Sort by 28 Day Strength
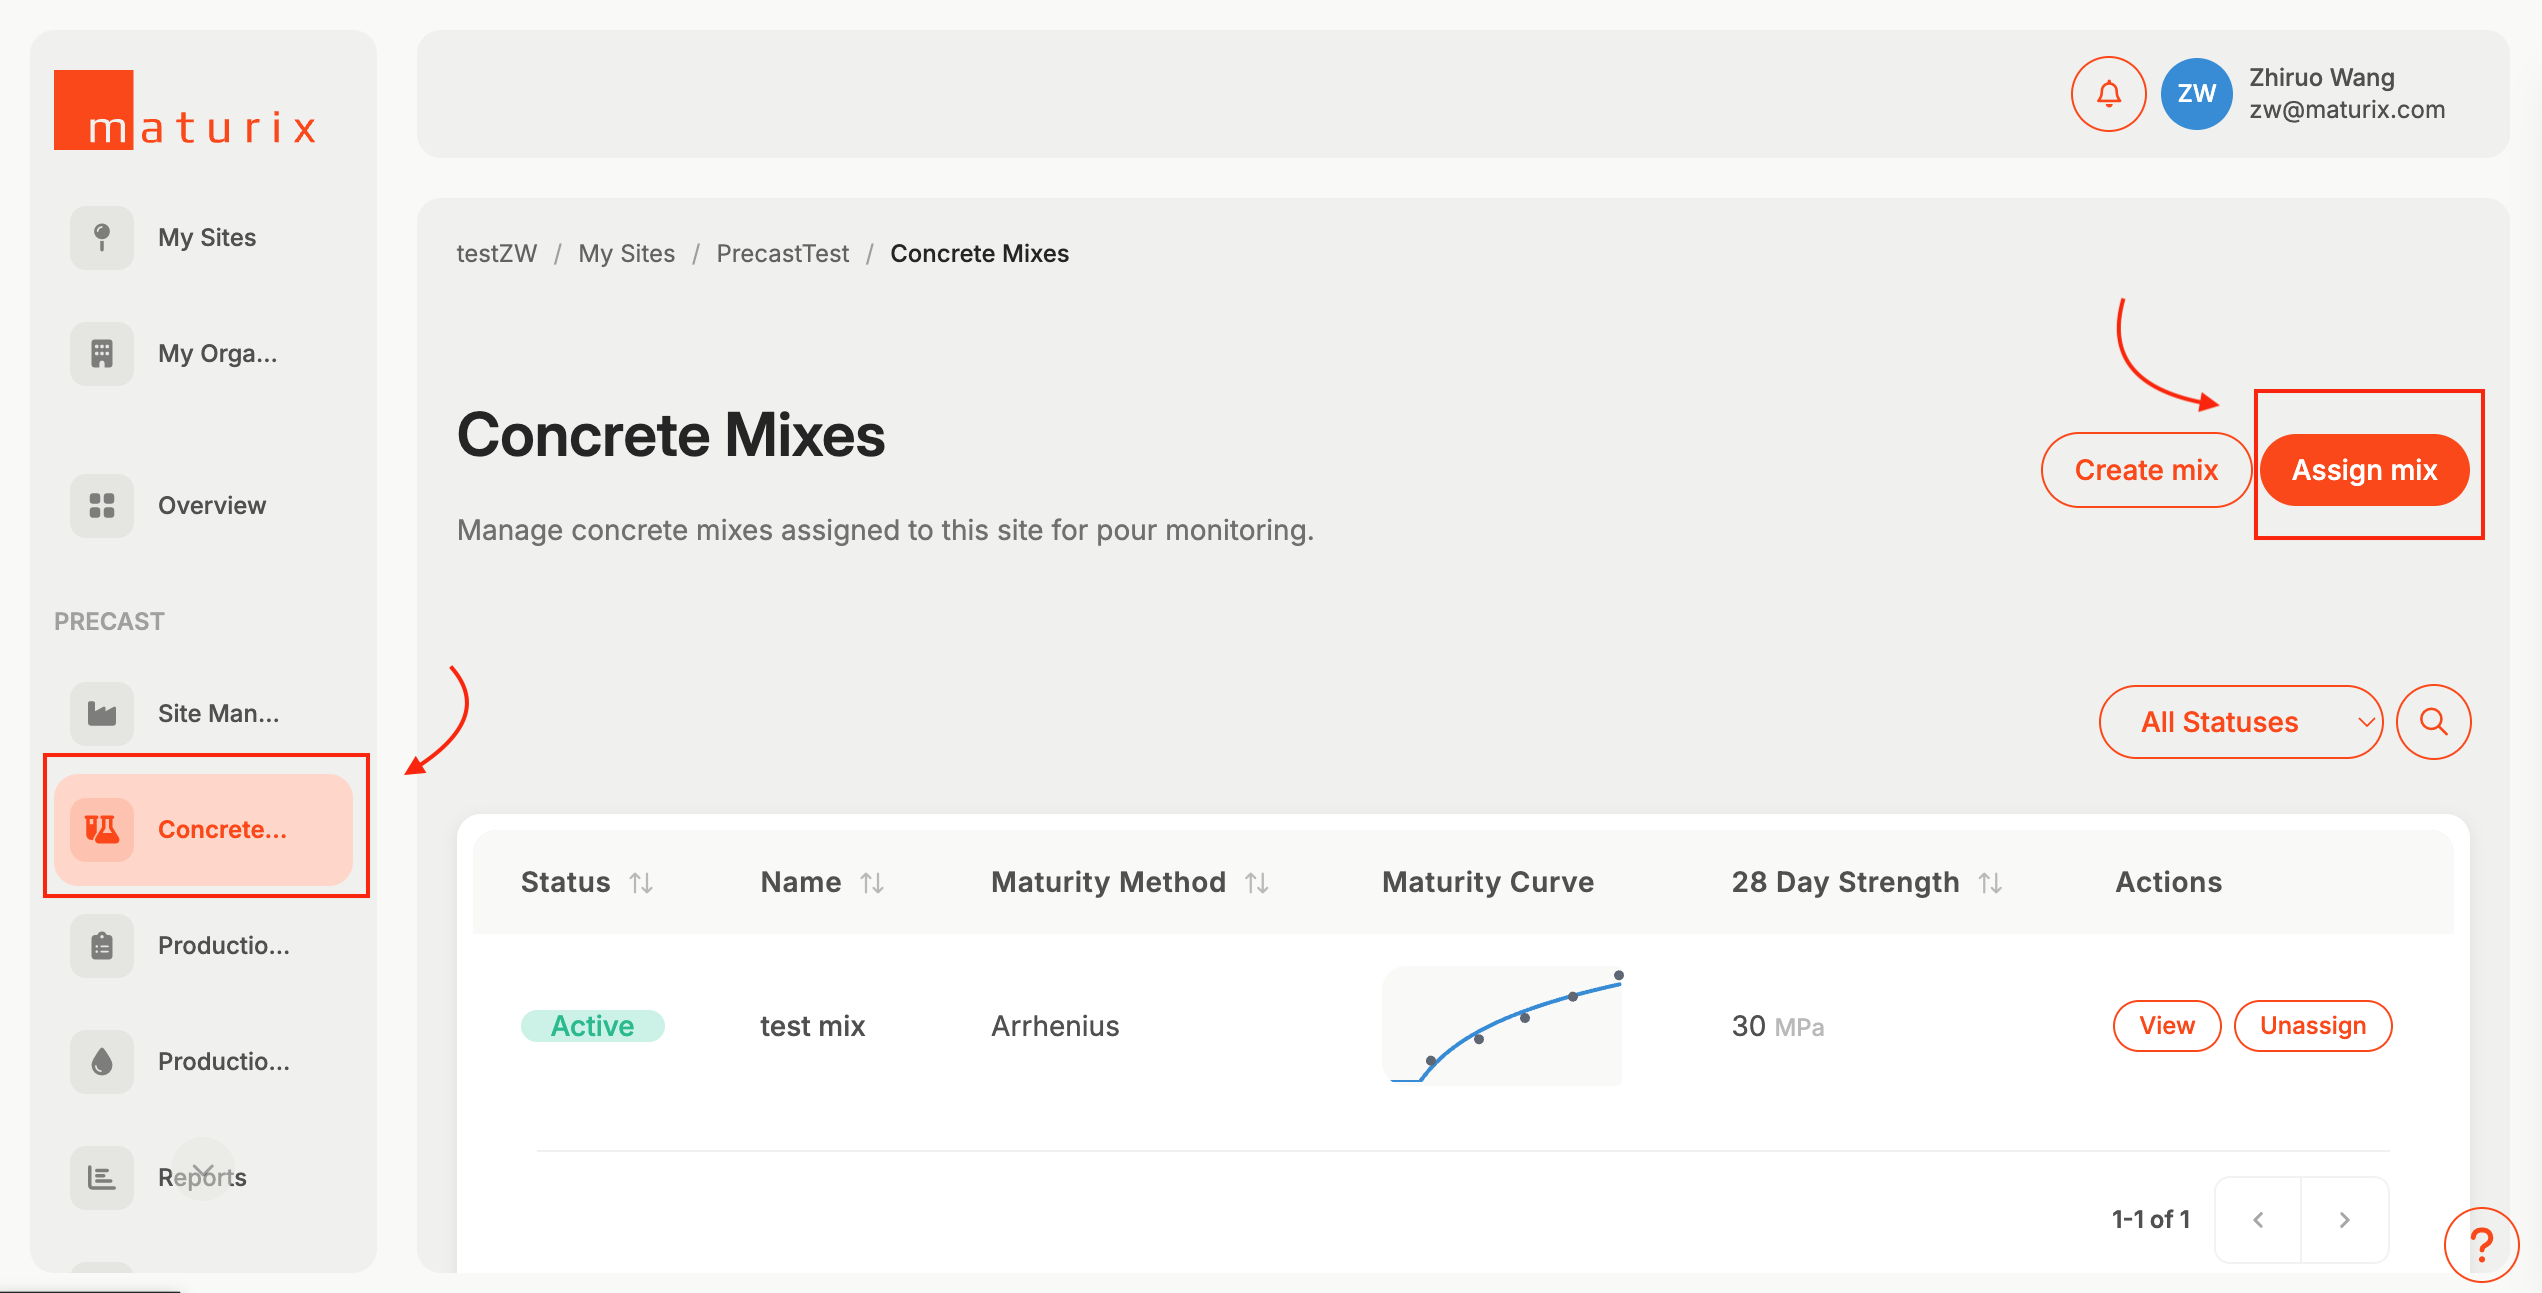 1990,883
